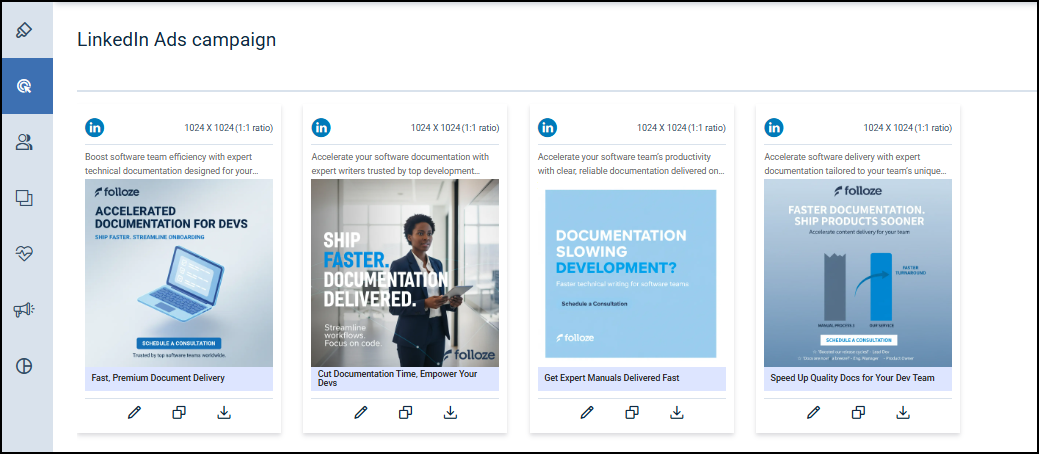1039x454 pixels.
Task: Download the 'Cut Documentation Time' ad
Action: 451,412
